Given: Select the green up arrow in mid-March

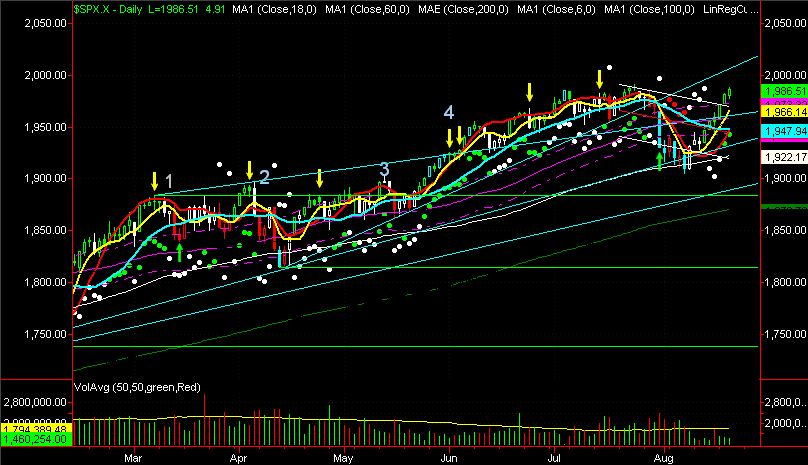Looking at the screenshot, I should 179,253.
